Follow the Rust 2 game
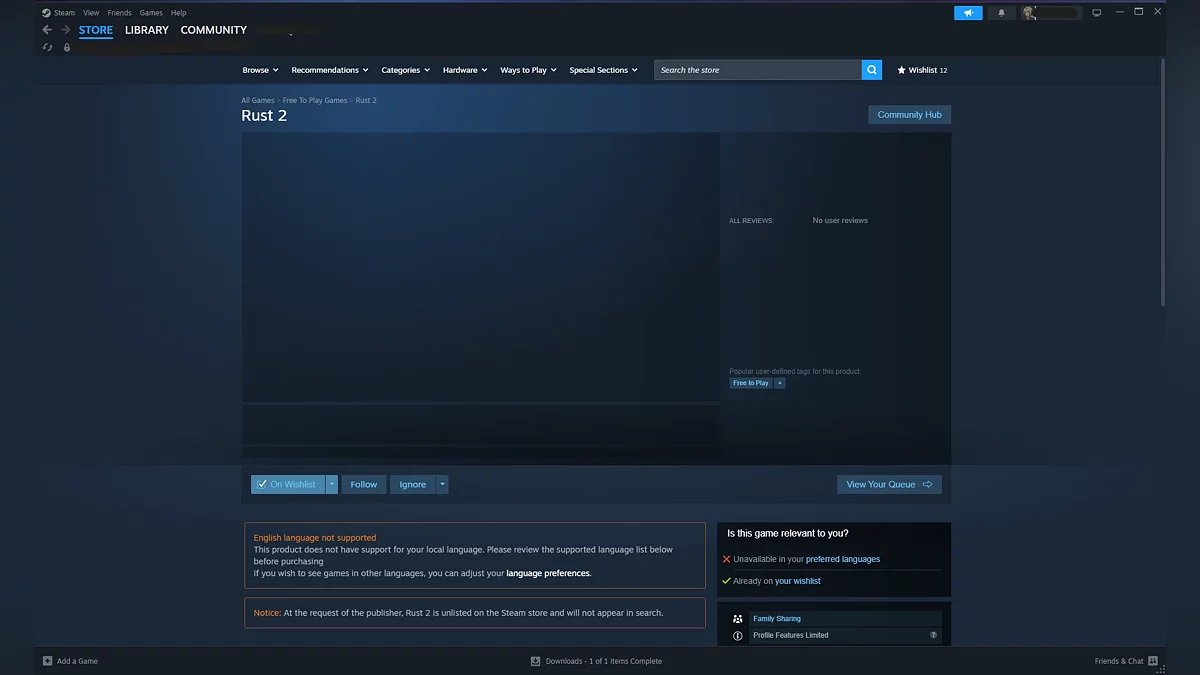Screen dimensions: 1200x675 click(363, 484)
